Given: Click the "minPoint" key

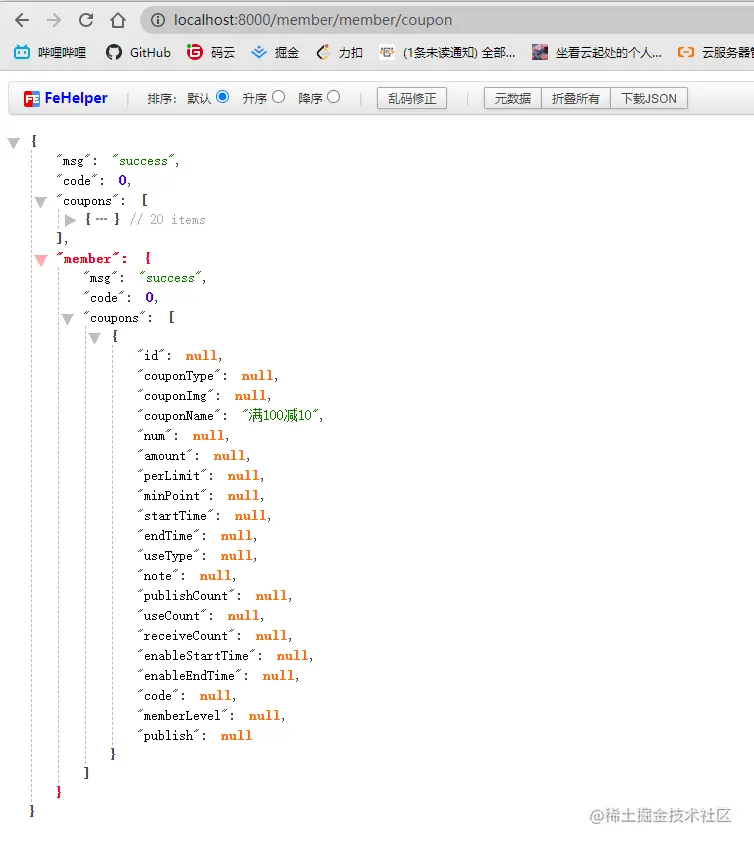Looking at the screenshot, I should click(172, 496).
